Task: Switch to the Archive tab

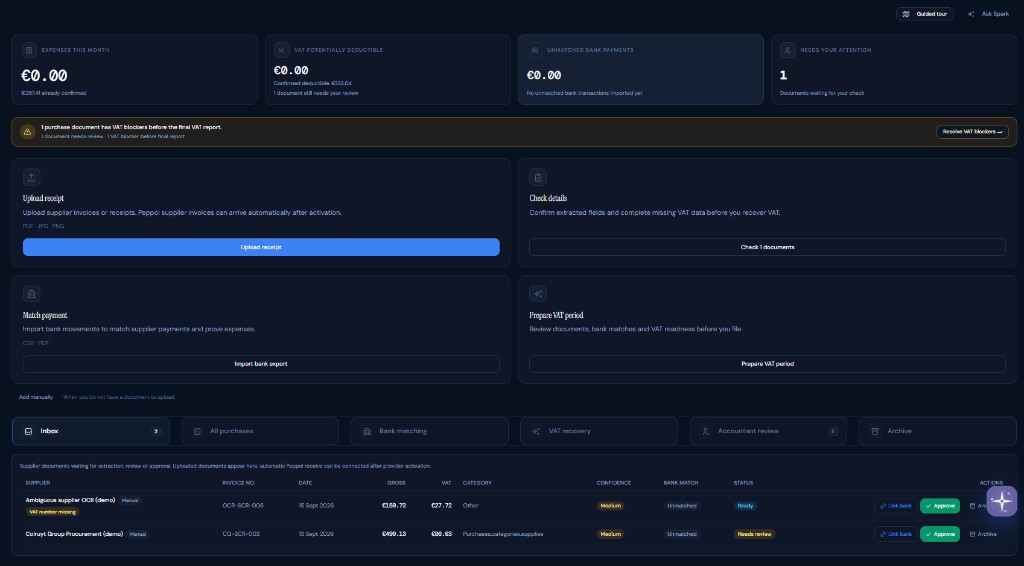Action: 938,431
